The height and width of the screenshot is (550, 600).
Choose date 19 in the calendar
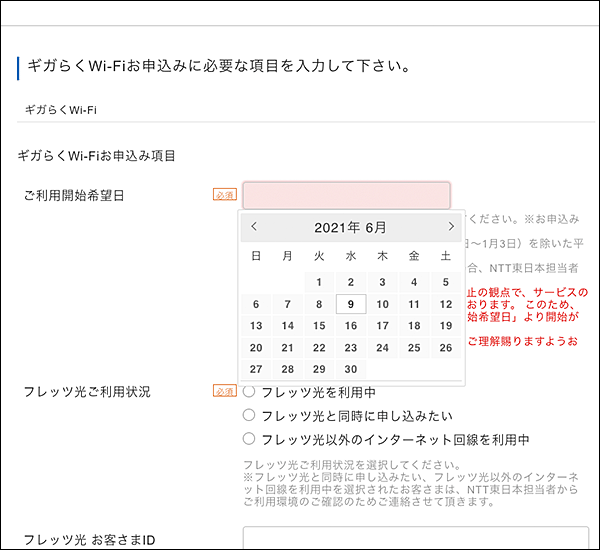pos(446,326)
